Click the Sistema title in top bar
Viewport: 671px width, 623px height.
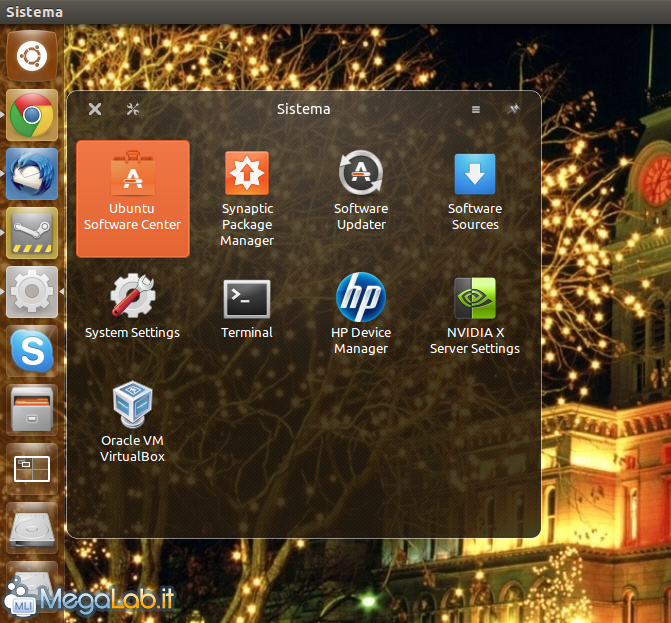(34, 12)
